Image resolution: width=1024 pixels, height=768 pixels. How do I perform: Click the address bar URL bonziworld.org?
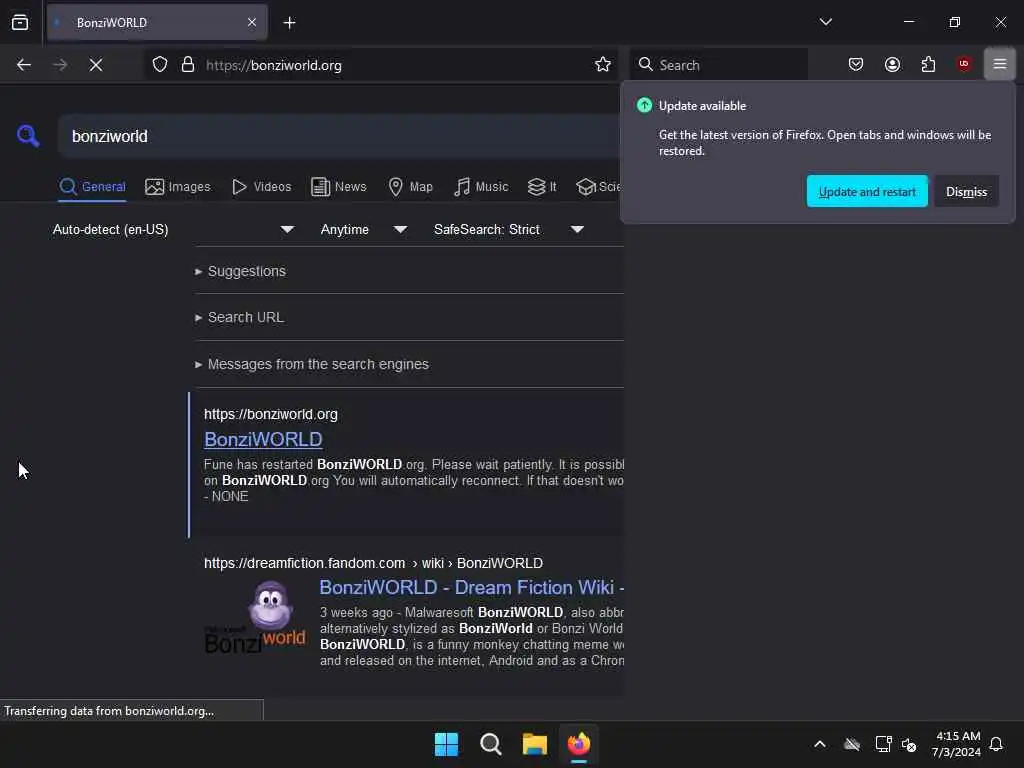(274, 65)
